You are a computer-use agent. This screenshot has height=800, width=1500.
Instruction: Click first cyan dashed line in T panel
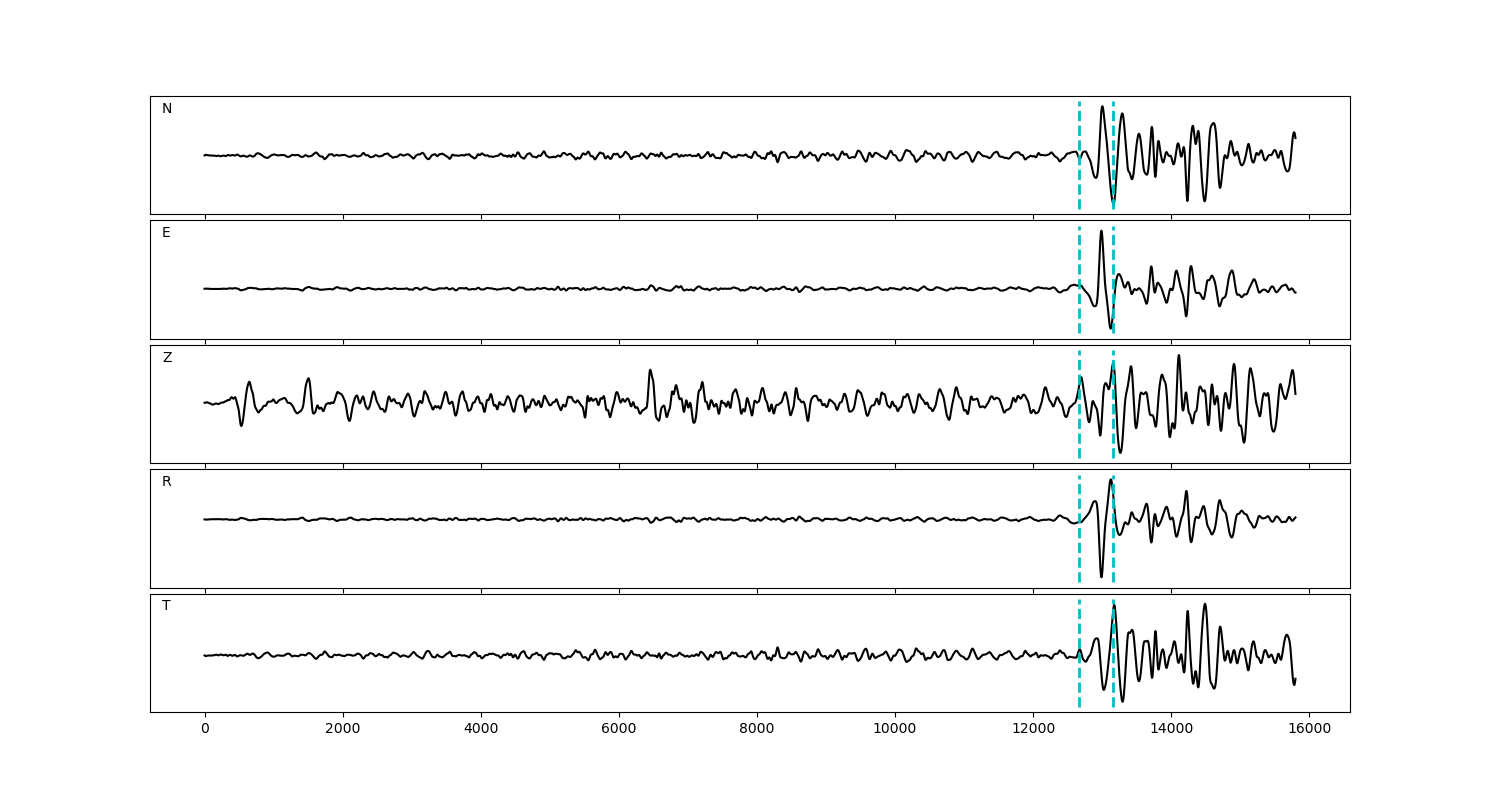click(x=1079, y=680)
